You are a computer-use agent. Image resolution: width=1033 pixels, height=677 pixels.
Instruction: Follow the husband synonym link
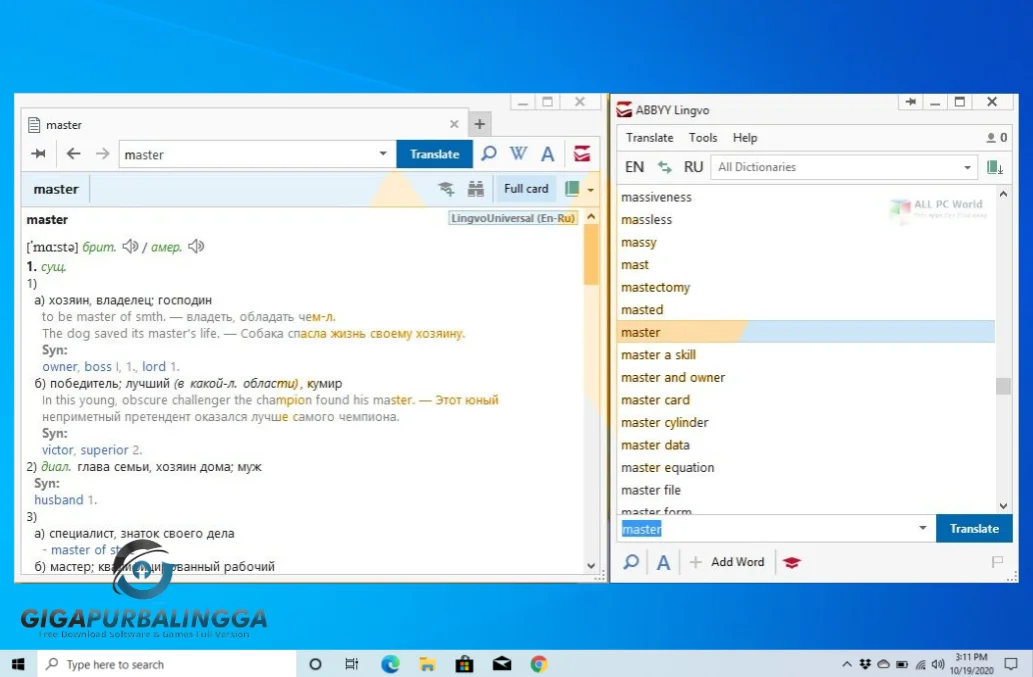(x=59, y=500)
